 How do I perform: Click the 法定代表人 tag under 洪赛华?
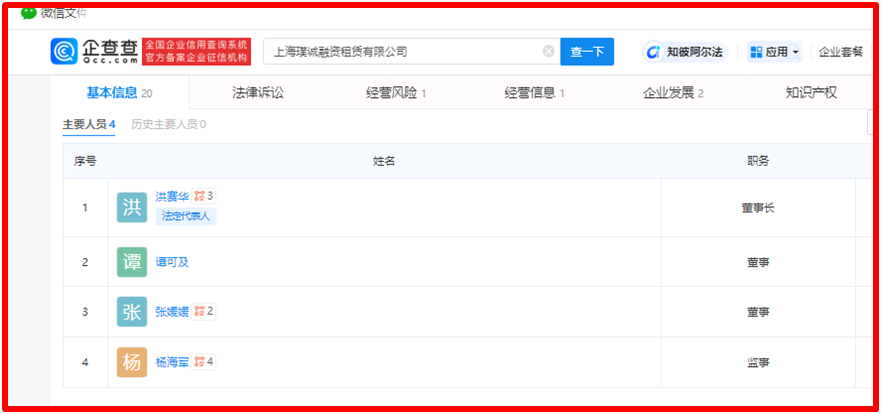pos(186,215)
